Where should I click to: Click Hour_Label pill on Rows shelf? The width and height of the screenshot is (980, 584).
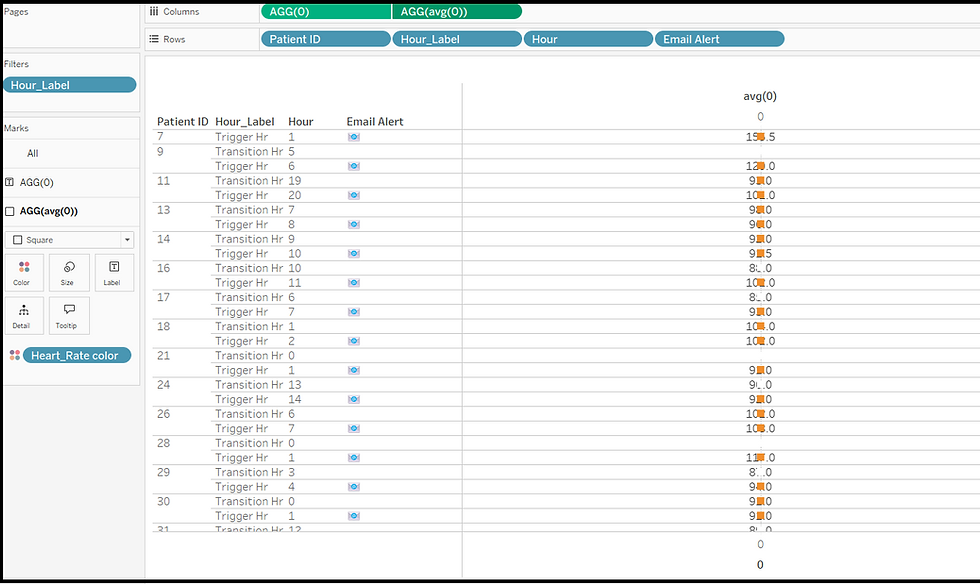[457, 39]
